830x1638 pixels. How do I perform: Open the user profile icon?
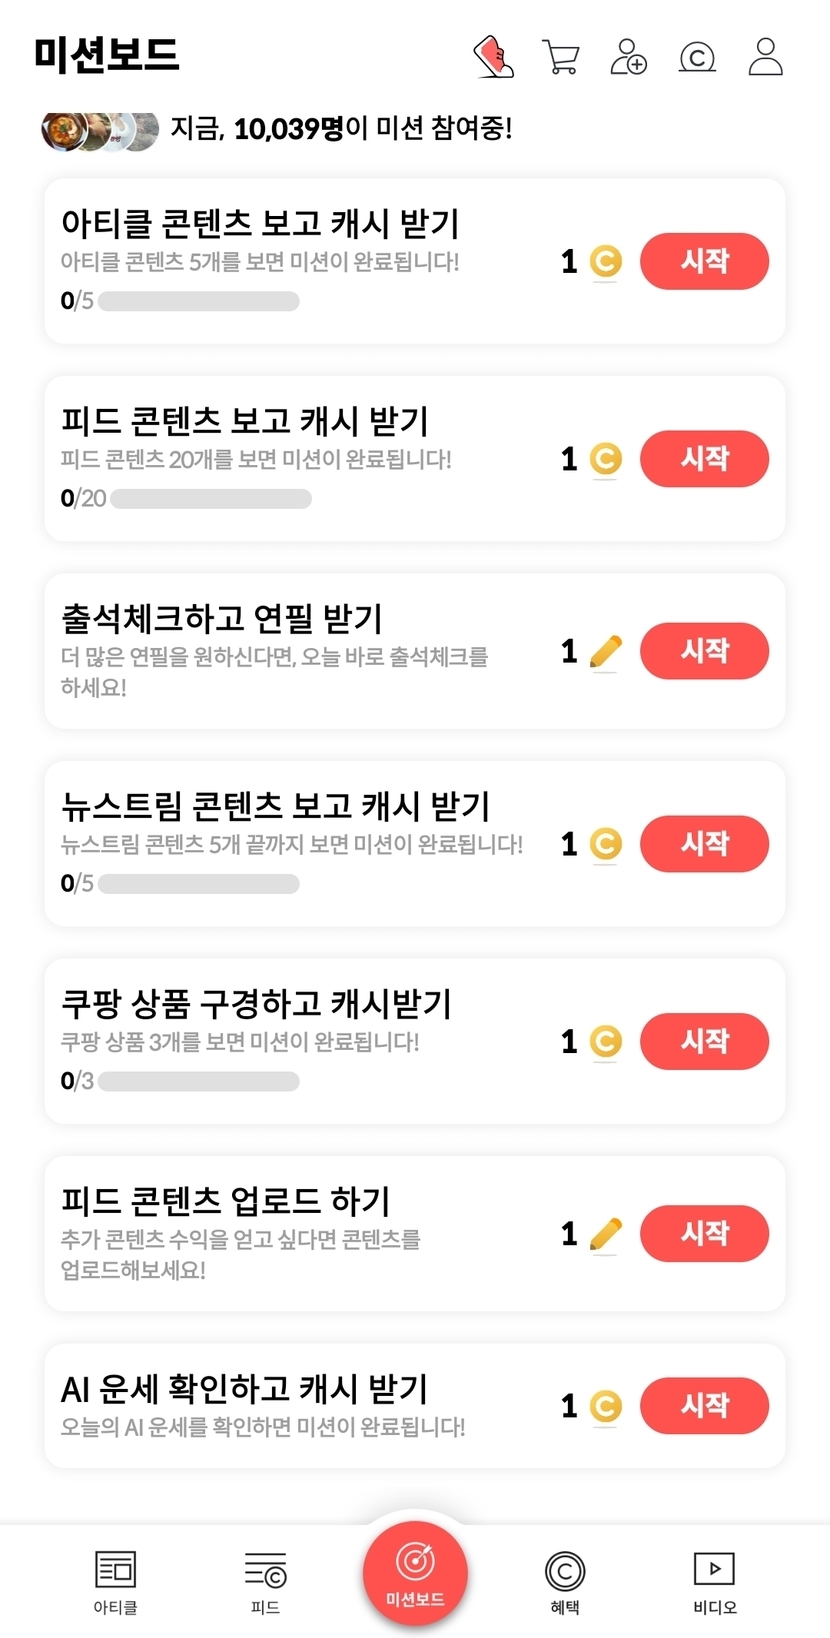[765, 57]
